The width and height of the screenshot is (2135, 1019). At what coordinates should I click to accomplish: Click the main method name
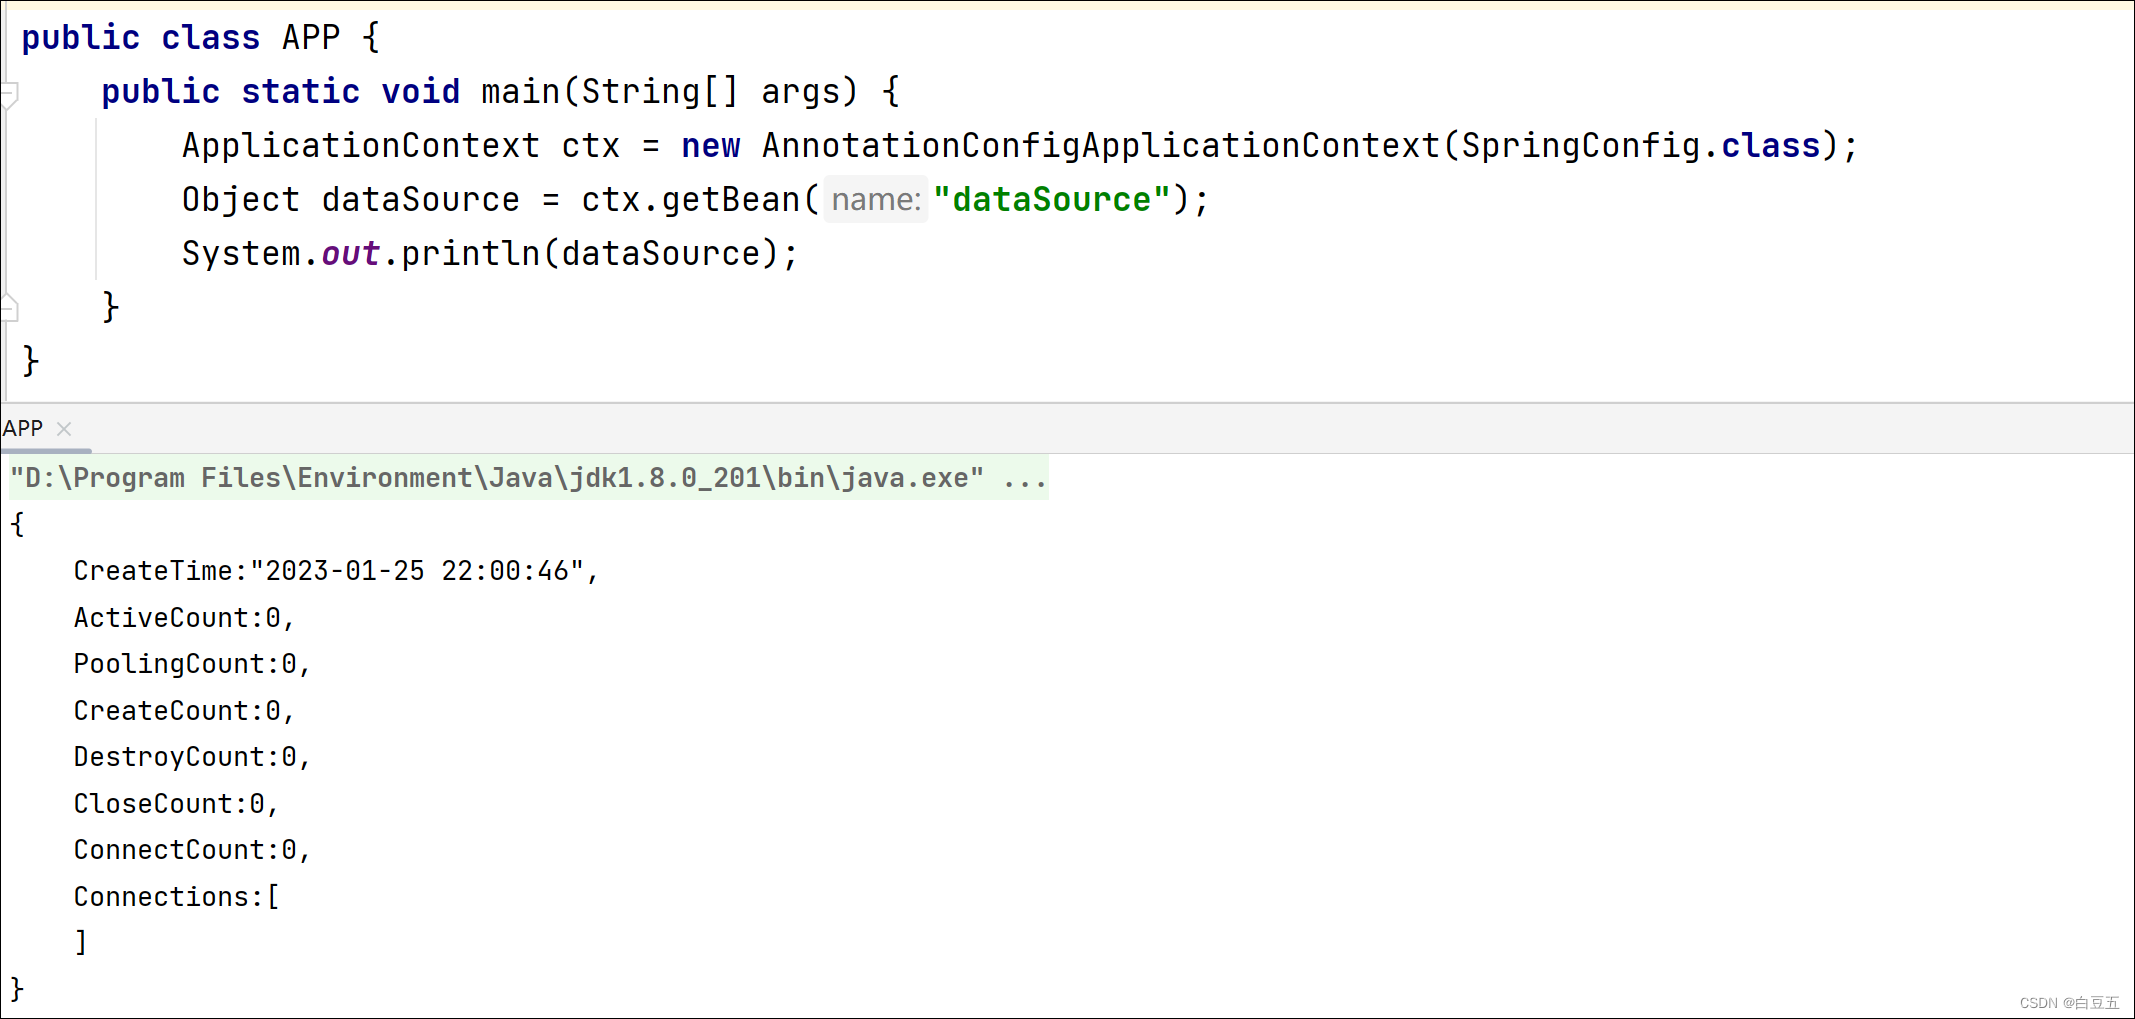click(x=520, y=92)
